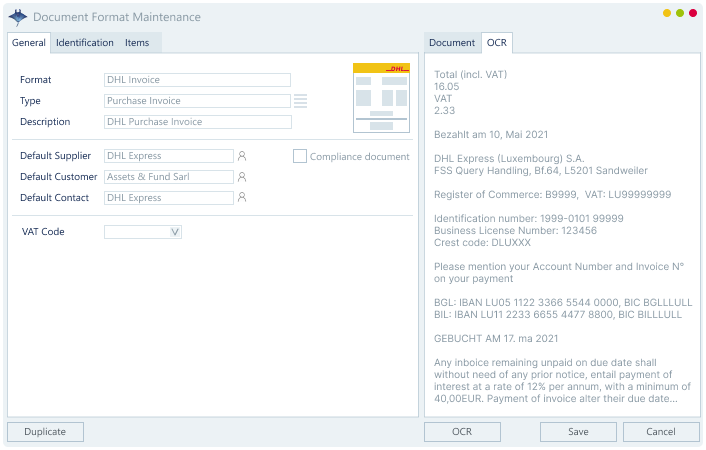This screenshot has height=450, width=706.
Task: Click the 'Total (incl. VAT)' OCR line
Action: point(471,74)
